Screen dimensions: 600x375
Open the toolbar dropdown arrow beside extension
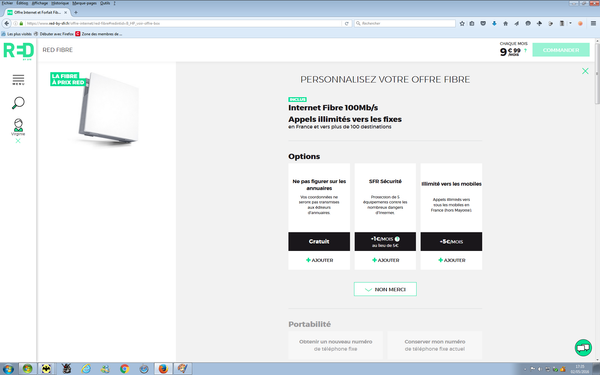click(x=570, y=23)
